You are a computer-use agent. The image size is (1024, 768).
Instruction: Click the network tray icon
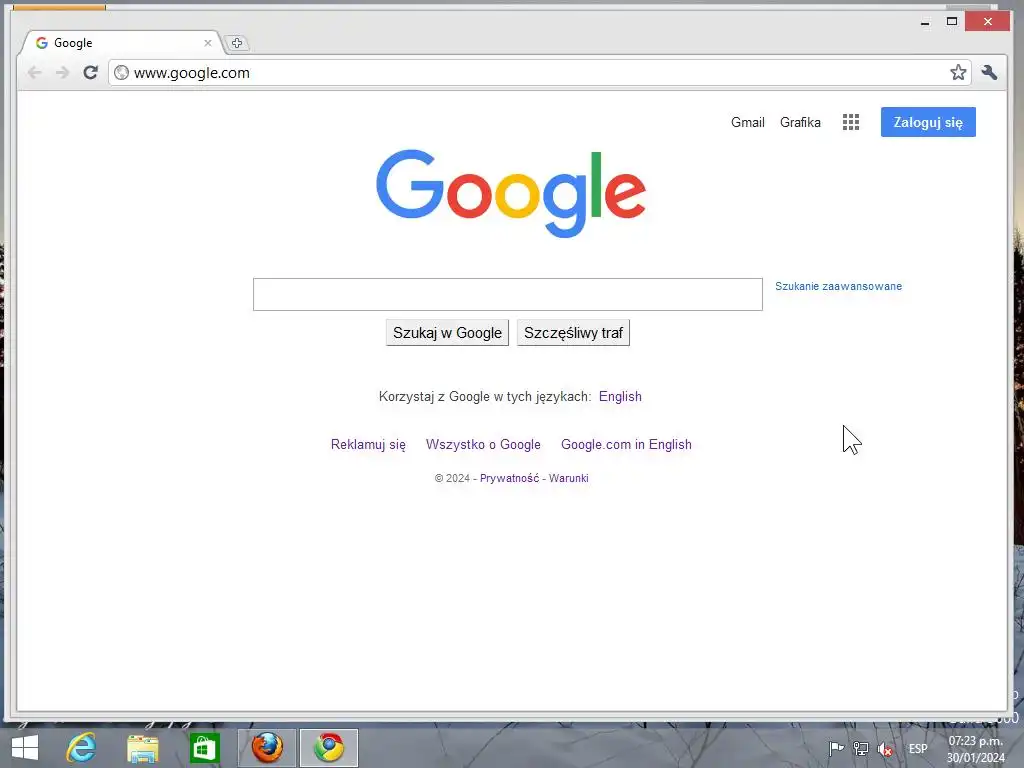click(861, 749)
